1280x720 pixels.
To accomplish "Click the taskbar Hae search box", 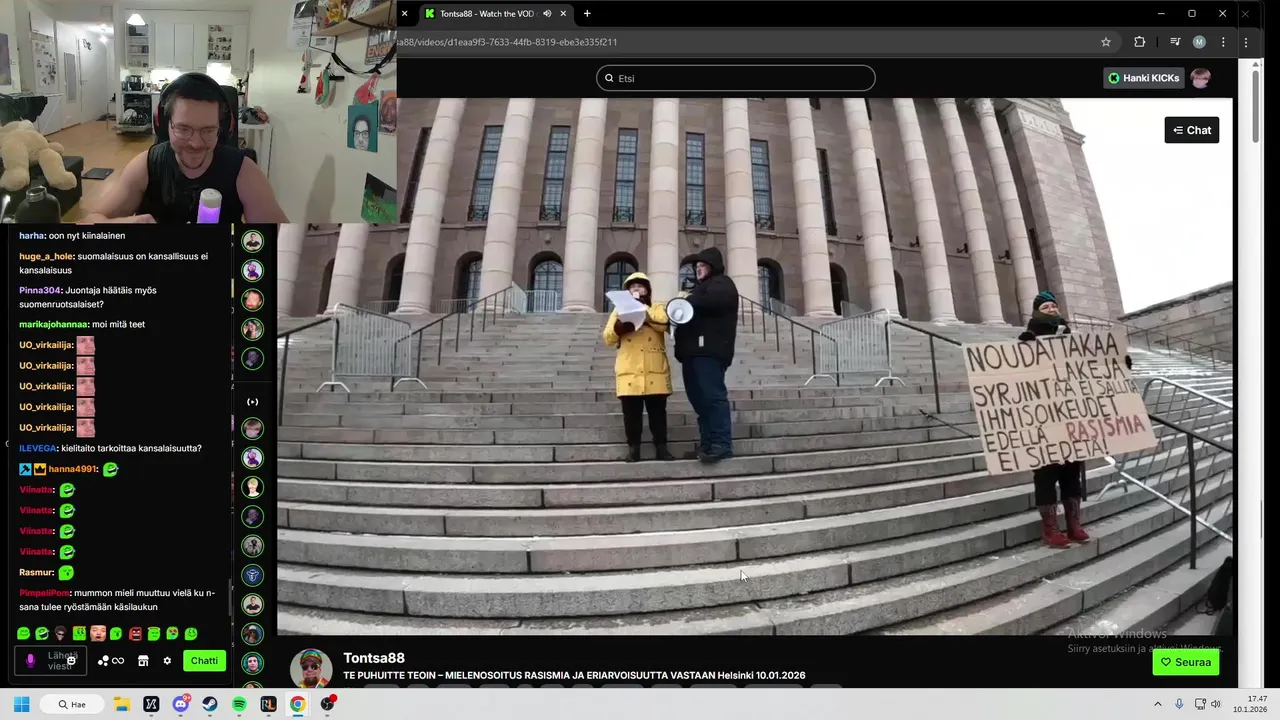I will pos(73,704).
